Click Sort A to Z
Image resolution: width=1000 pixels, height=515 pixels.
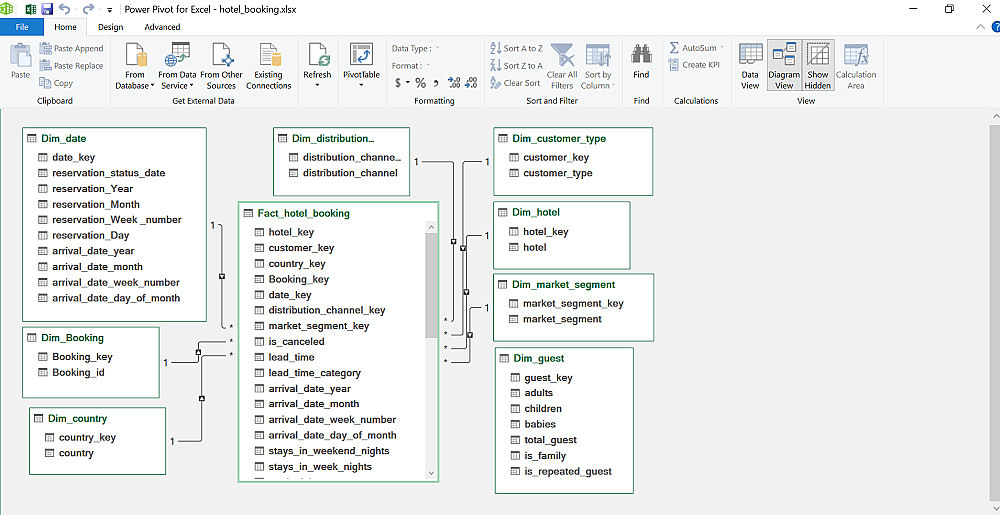tap(517, 48)
